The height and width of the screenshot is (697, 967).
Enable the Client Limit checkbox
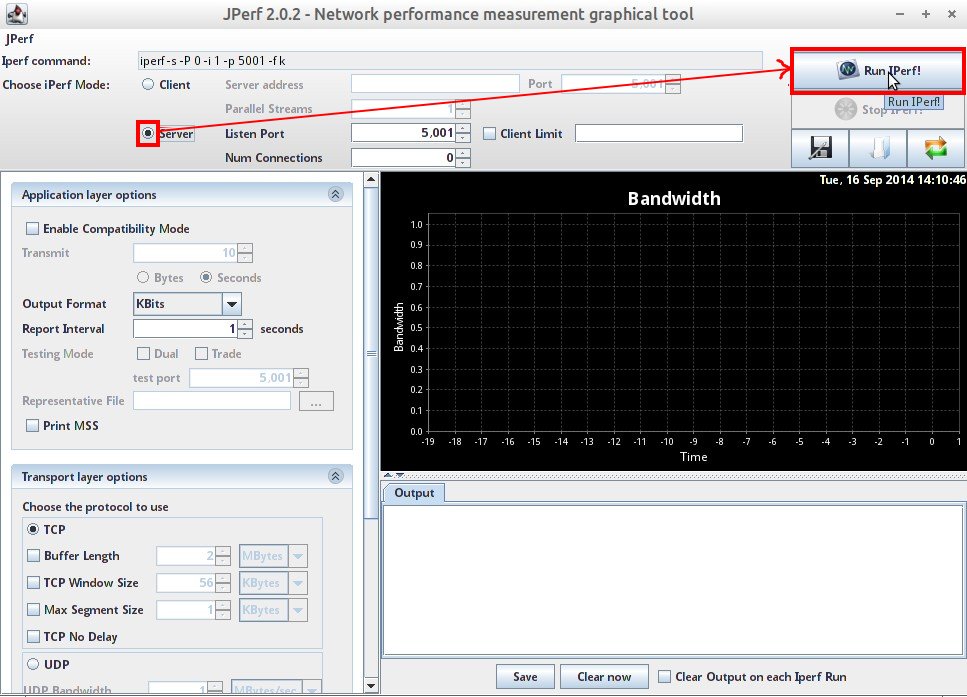(489, 133)
